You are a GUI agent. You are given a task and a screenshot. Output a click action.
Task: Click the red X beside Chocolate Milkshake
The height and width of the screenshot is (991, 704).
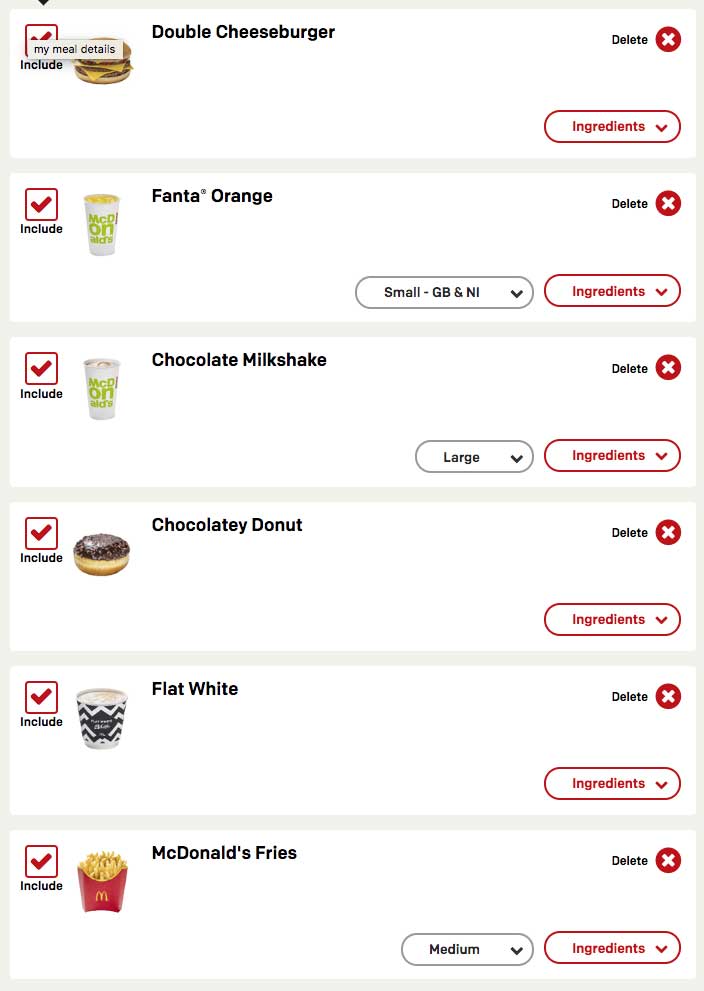668,368
